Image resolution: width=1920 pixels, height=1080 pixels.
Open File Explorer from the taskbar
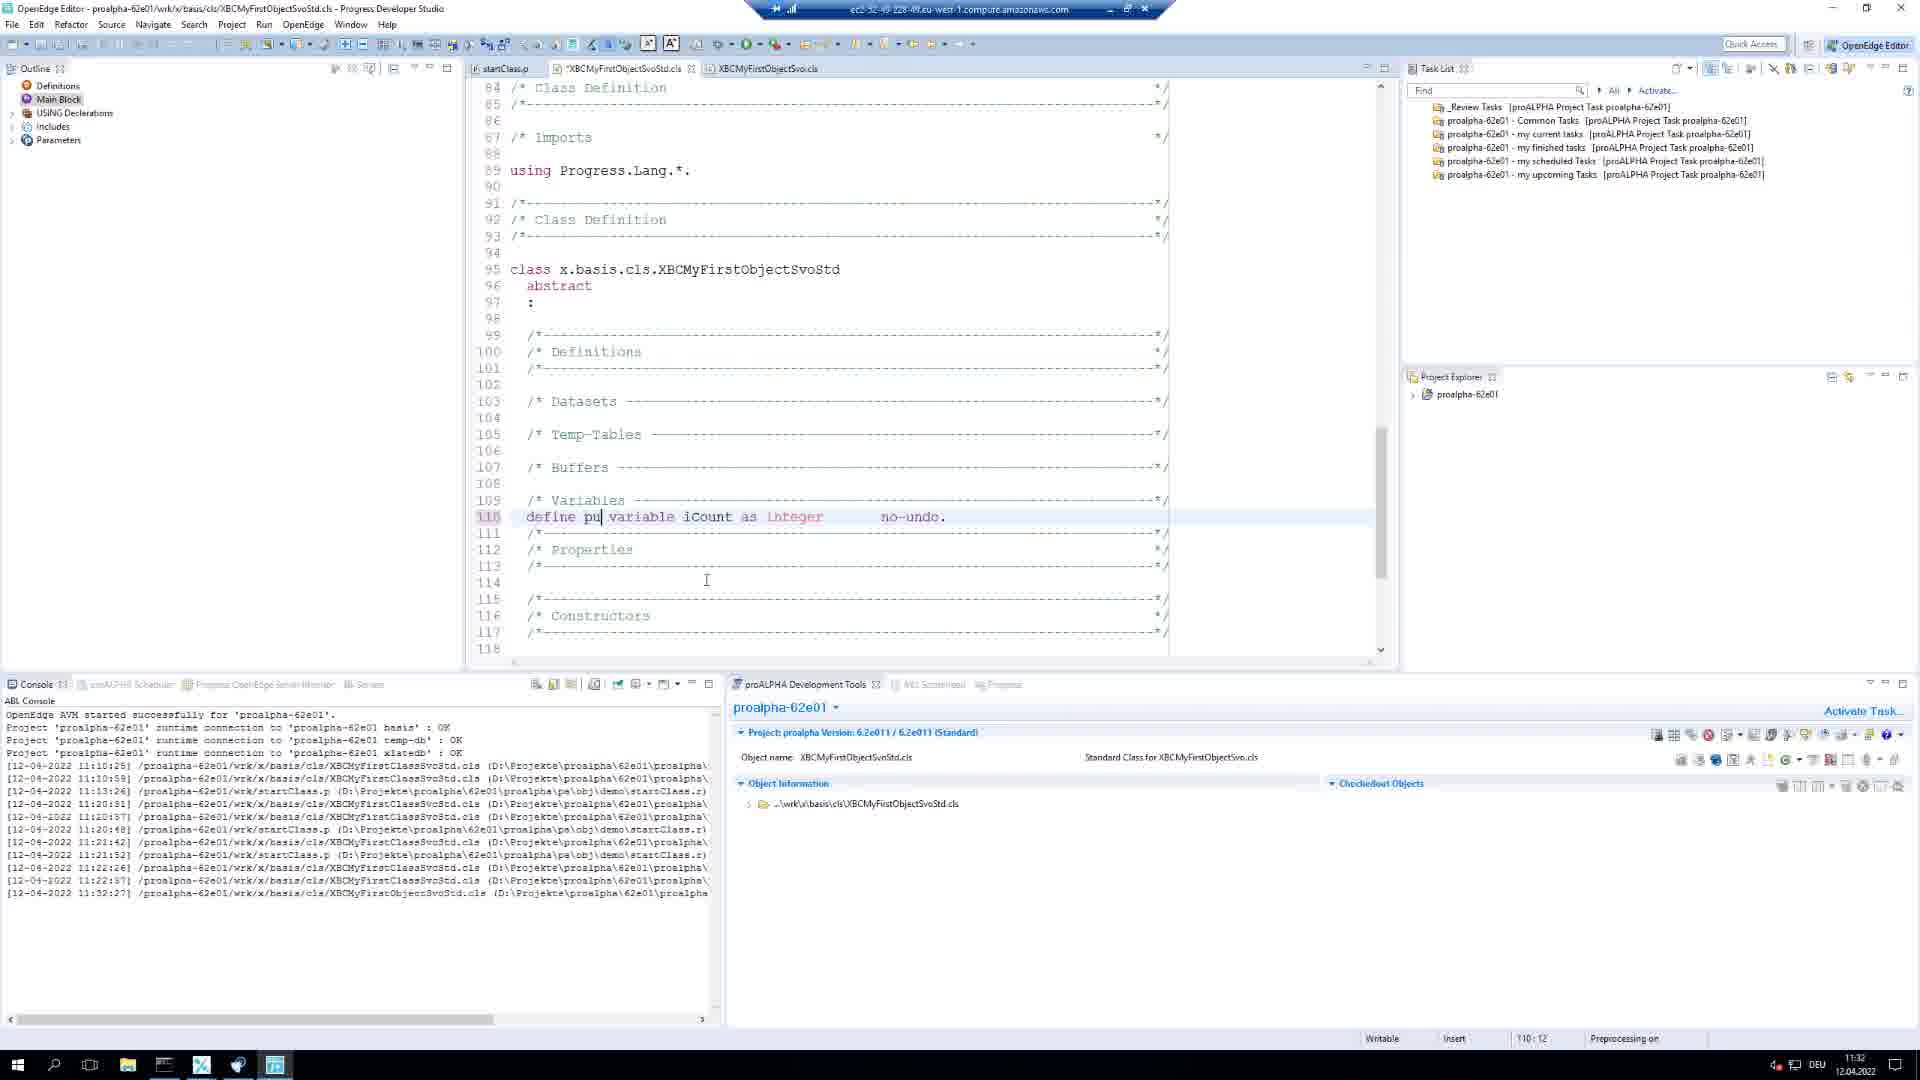click(128, 1065)
